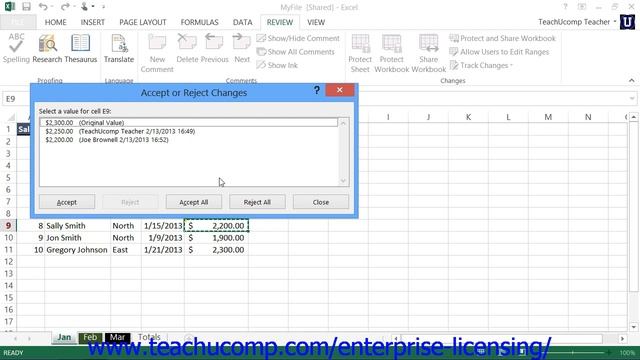Click the Translate icon

pyautogui.click(x=119, y=48)
